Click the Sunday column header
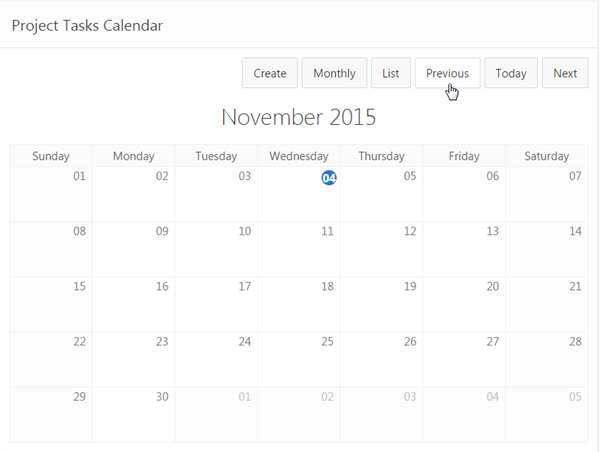 (51, 156)
